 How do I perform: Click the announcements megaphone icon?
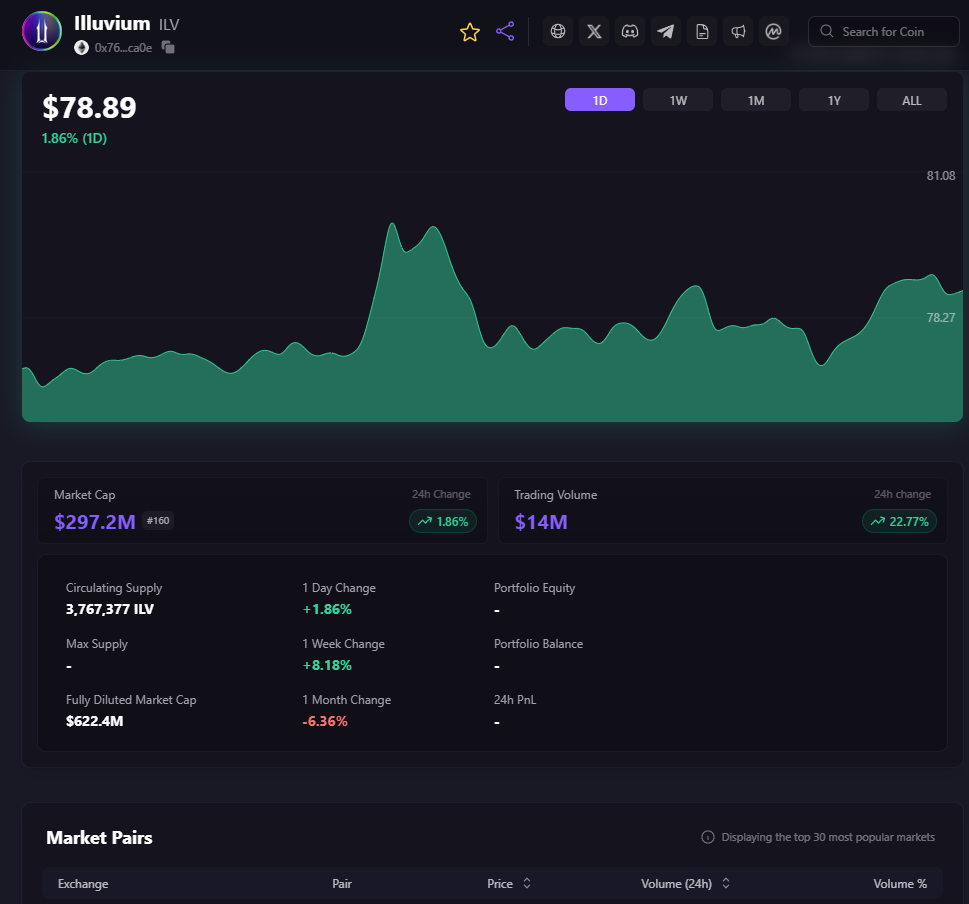click(x=738, y=32)
